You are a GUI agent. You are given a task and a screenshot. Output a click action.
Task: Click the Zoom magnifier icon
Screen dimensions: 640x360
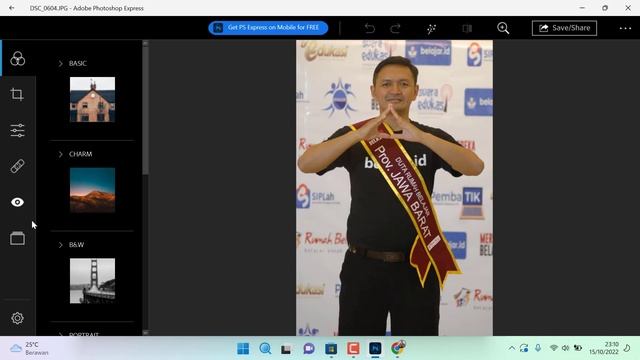pos(503,28)
